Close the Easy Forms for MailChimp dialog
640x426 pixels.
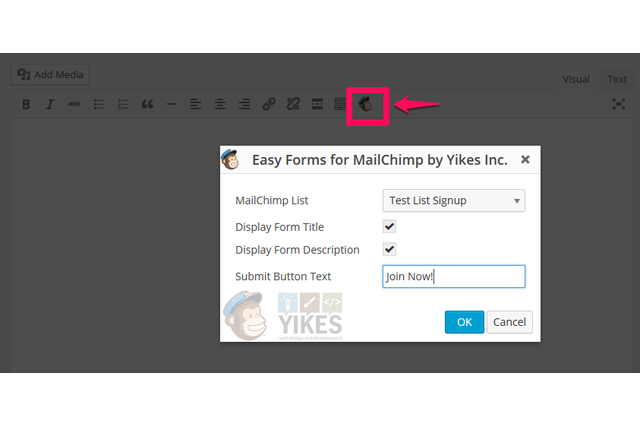[525, 160]
